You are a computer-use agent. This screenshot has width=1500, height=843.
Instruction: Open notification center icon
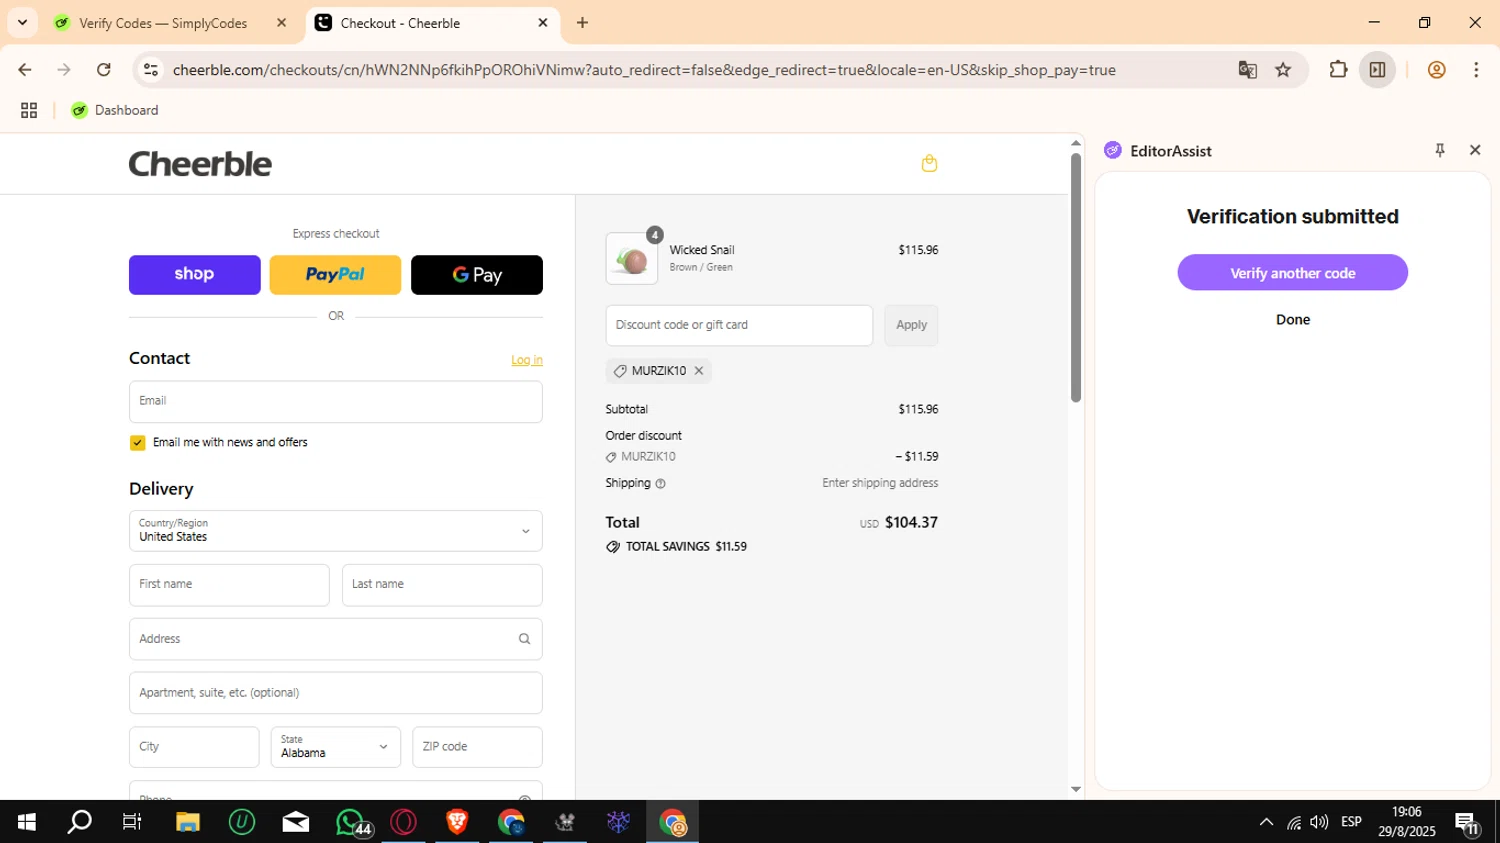pos(1467,823)
